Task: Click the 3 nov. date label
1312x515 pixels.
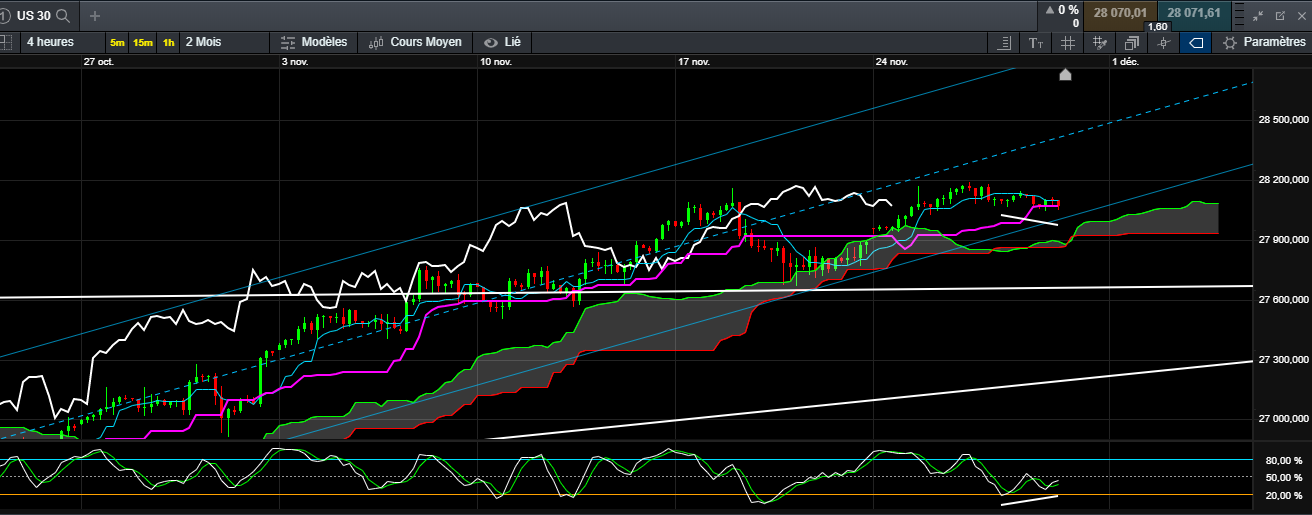Action: 297,61
